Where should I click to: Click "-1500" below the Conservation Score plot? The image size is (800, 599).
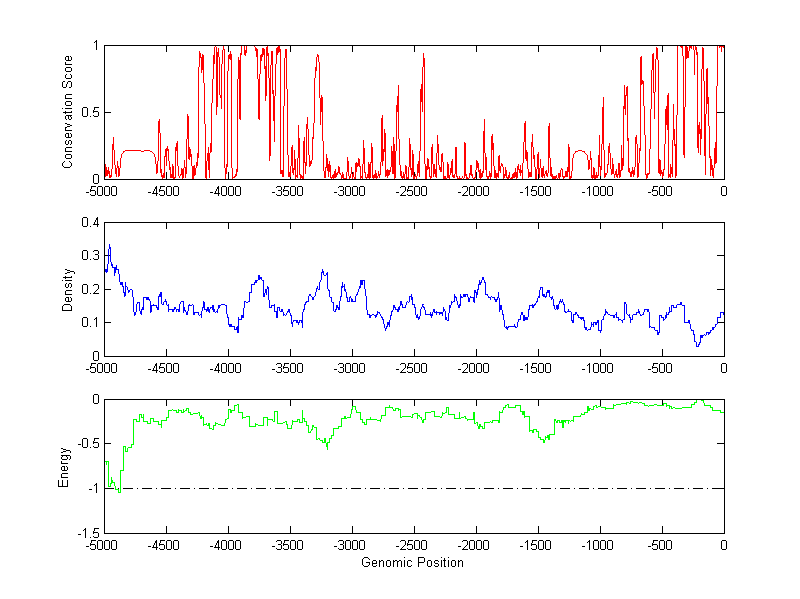click(x=536, y=191)
